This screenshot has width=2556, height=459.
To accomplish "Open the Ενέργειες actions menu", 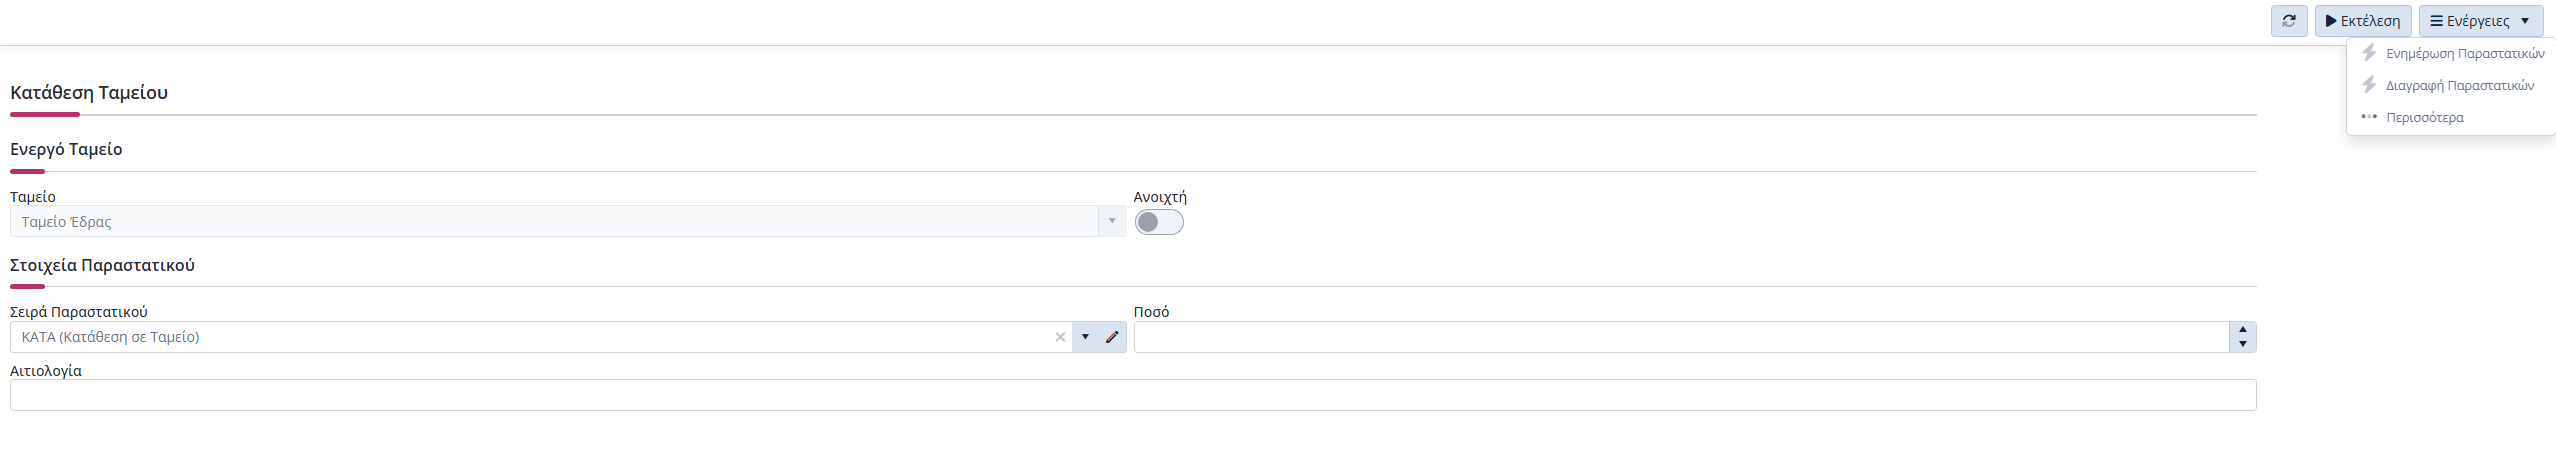I will [2481, 21].
